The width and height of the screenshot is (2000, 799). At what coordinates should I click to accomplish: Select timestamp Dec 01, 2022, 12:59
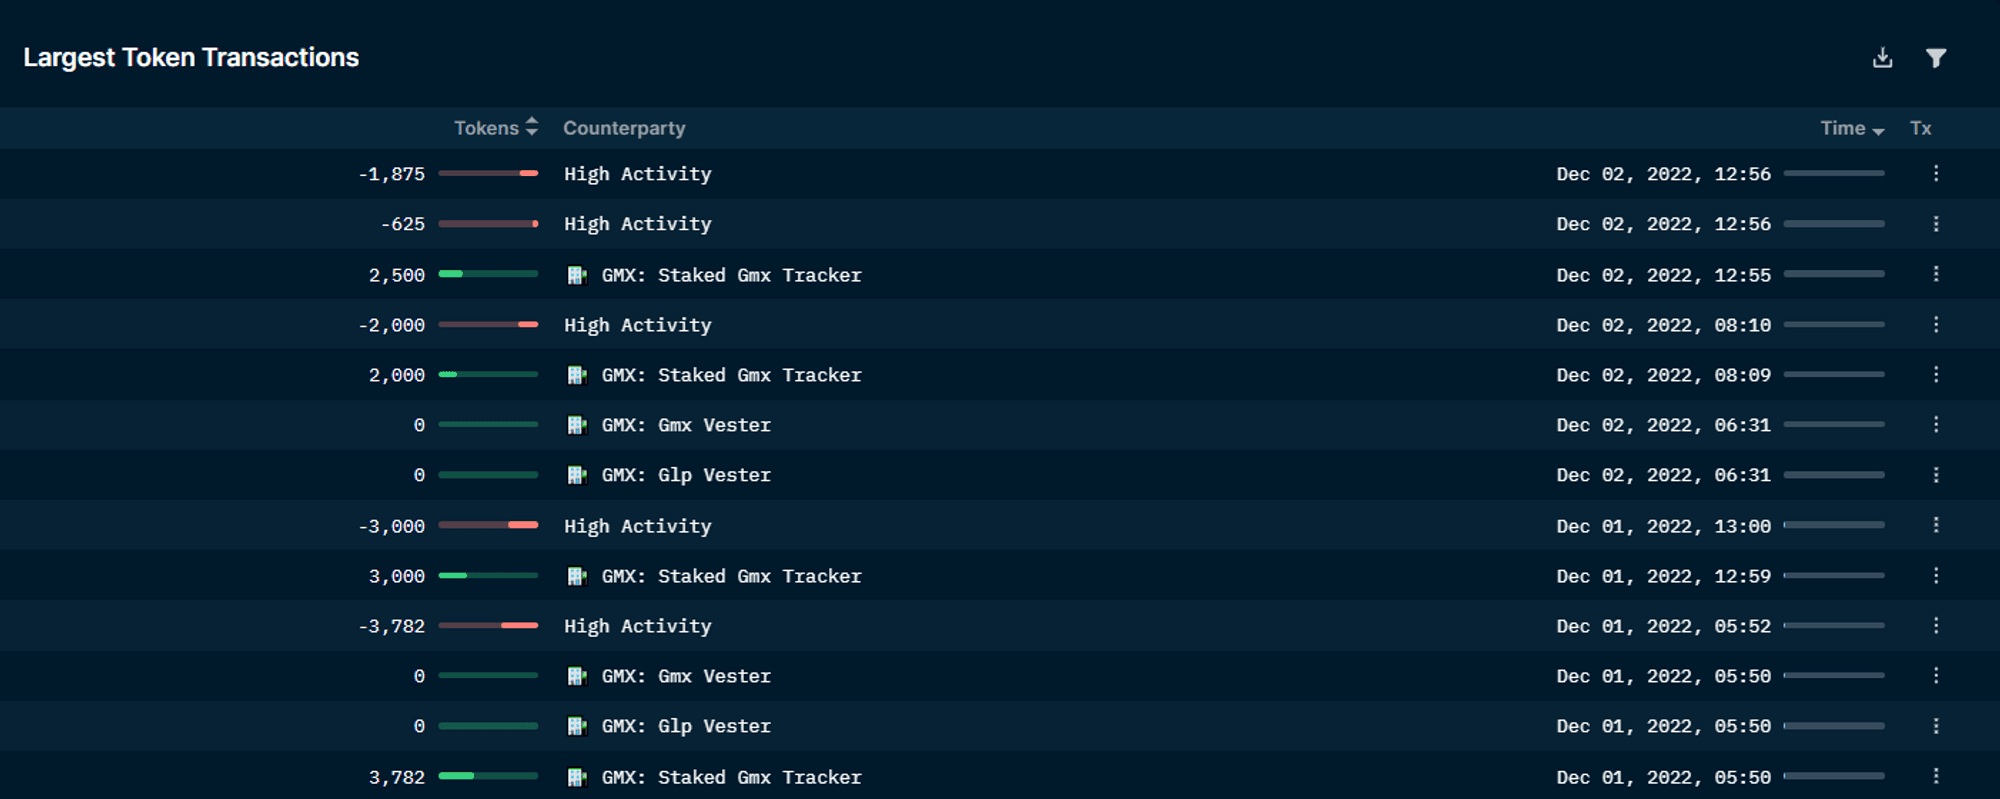[1663, 576]
